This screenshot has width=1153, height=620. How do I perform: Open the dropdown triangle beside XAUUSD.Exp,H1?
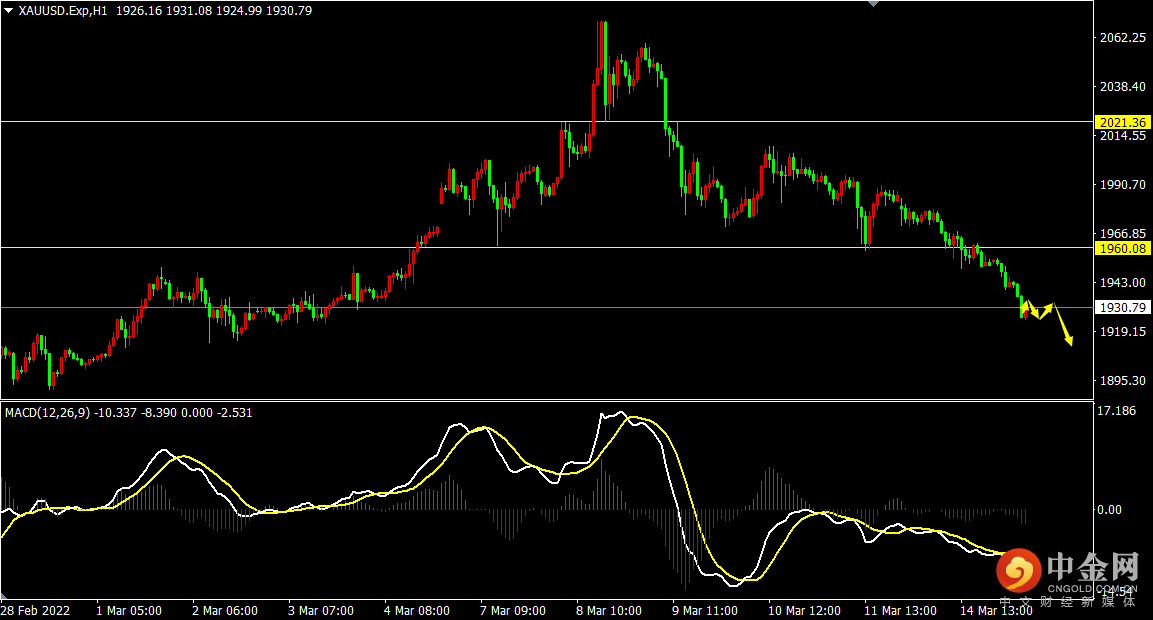click(x=8, y=10)
